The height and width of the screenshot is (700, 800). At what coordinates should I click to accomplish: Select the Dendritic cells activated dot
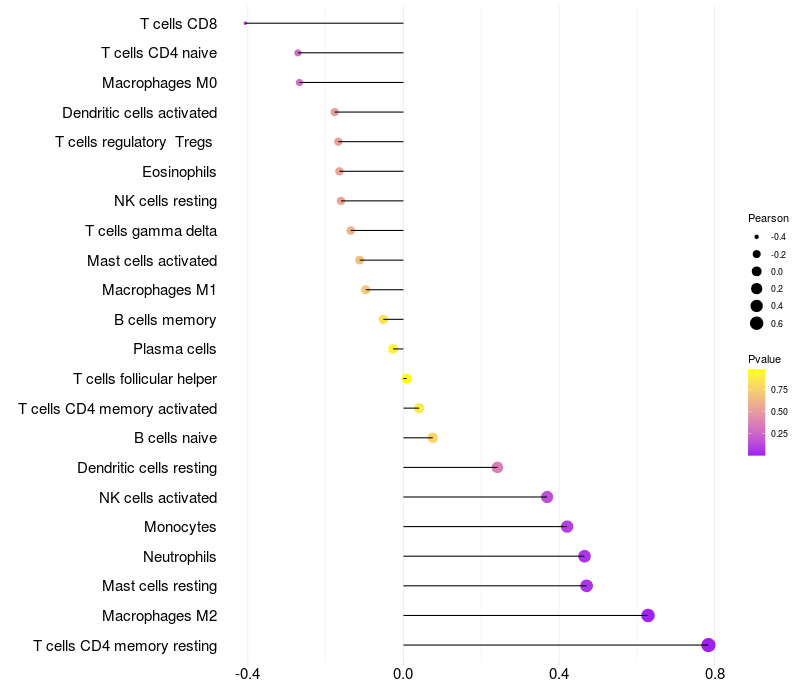click(335, 112)
